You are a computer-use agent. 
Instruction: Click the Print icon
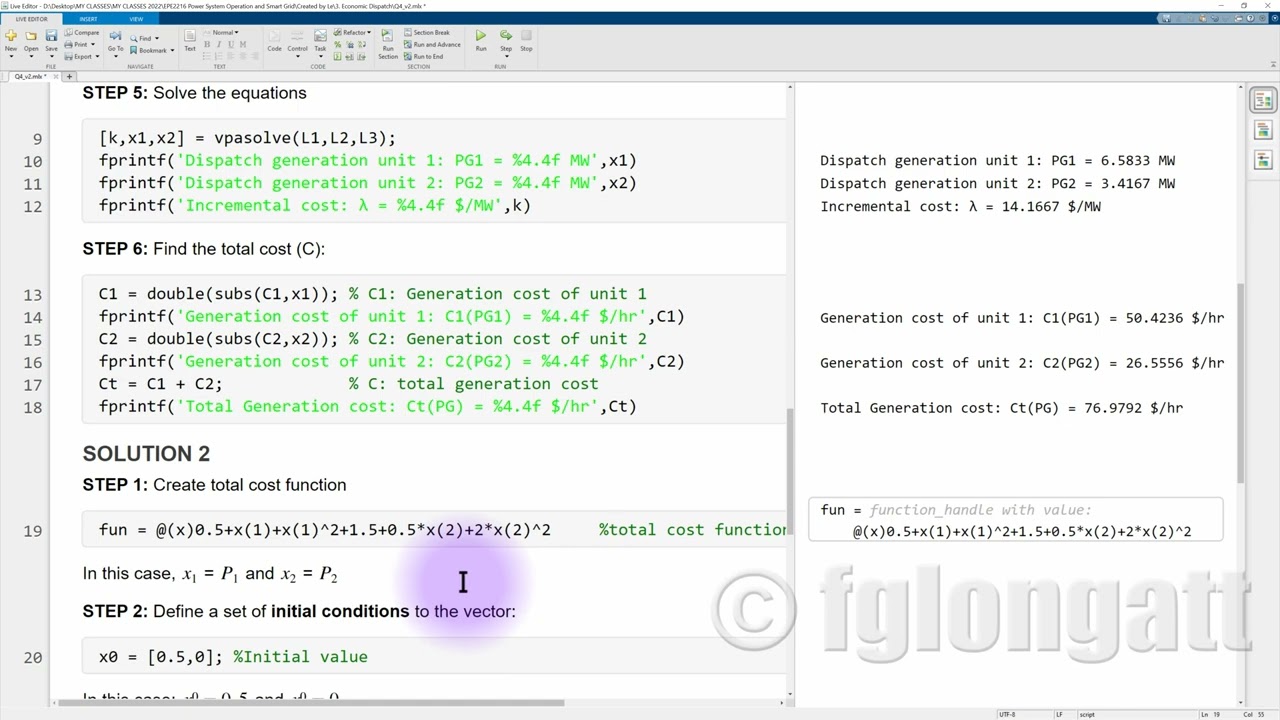69,44
